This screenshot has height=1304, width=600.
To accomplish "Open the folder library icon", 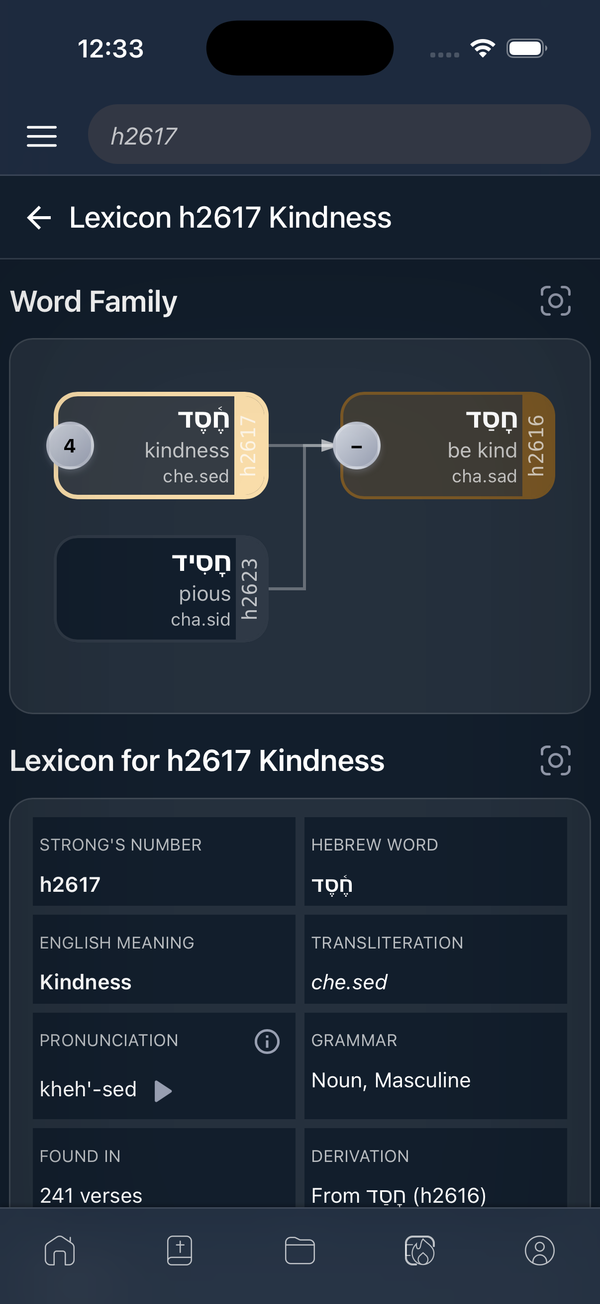I will click(x=299, y=1250).
